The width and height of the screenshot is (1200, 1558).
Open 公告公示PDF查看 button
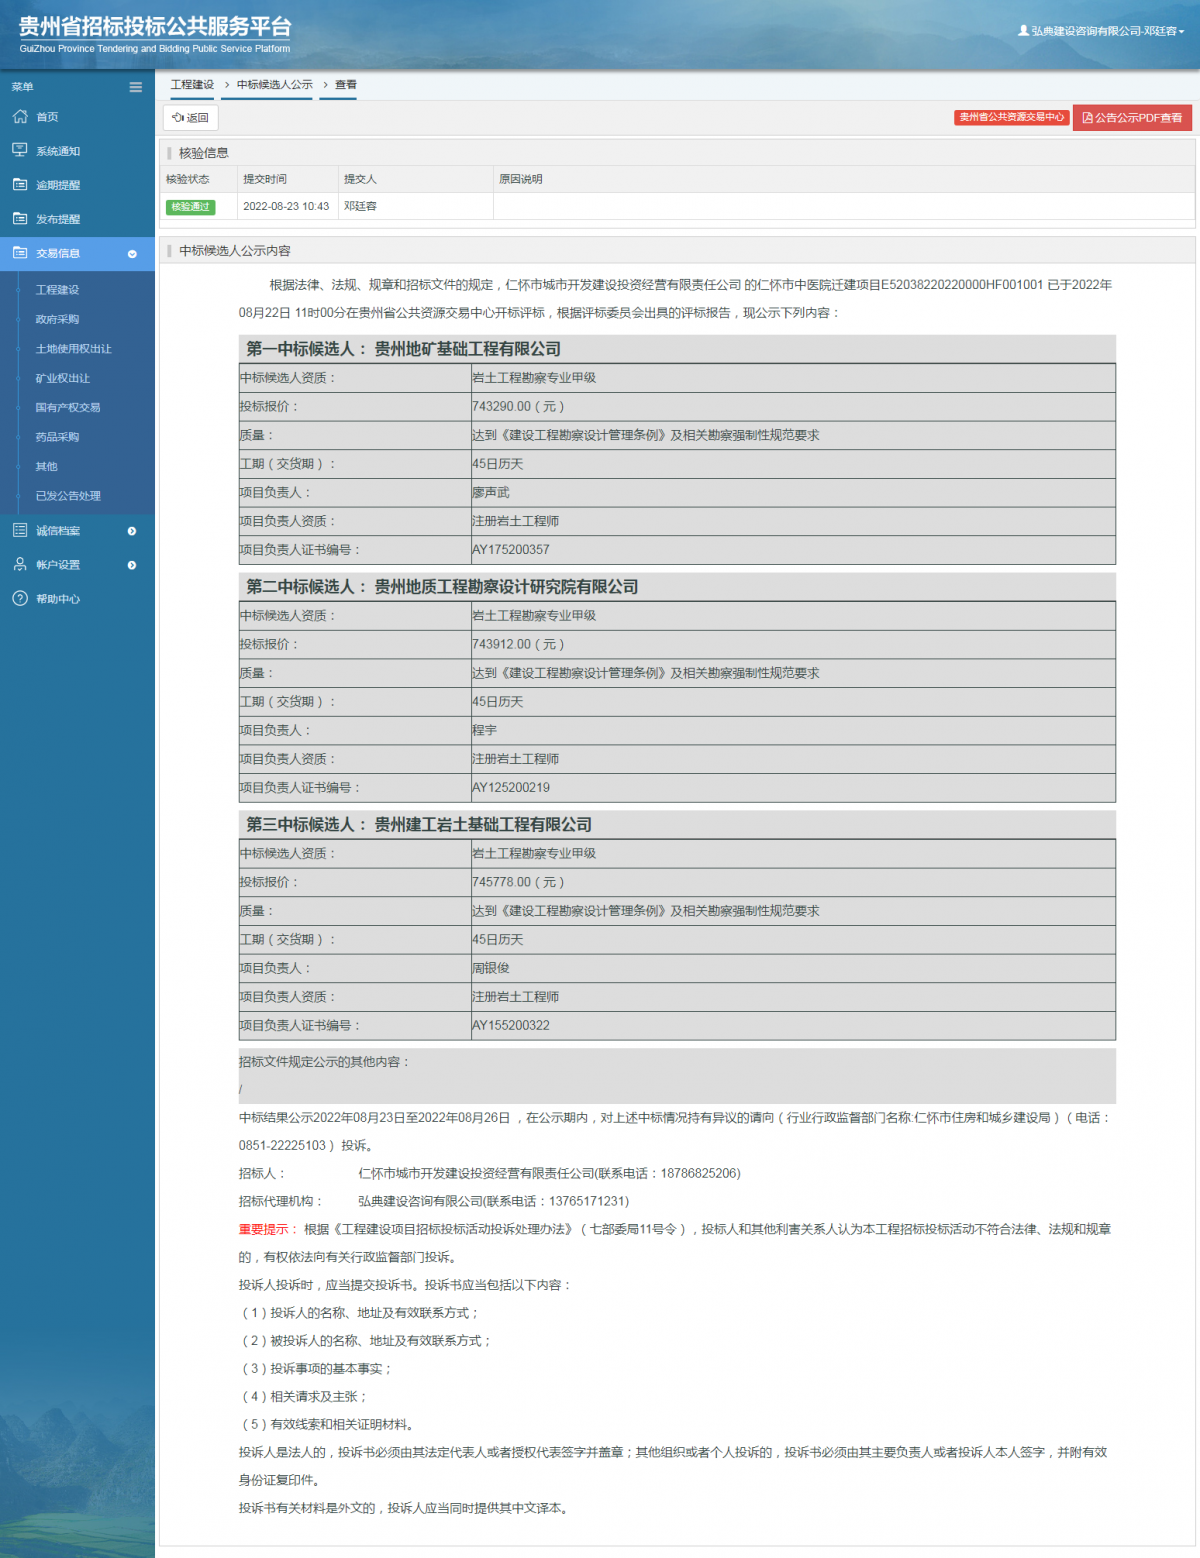coord(1132,118)
